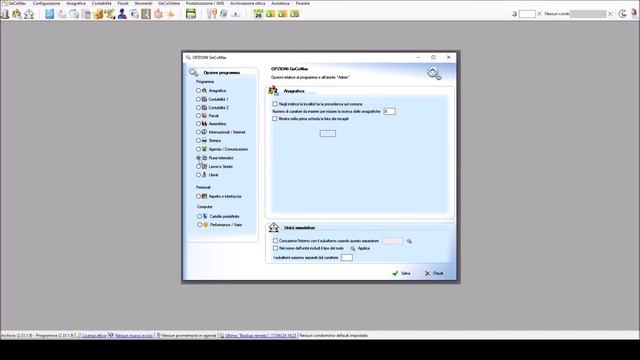This screenshot has height=360, width=640.
Task: Open the Anagrafica menu in menu bar
Action: pyautogui.click(x=76, y=3)
